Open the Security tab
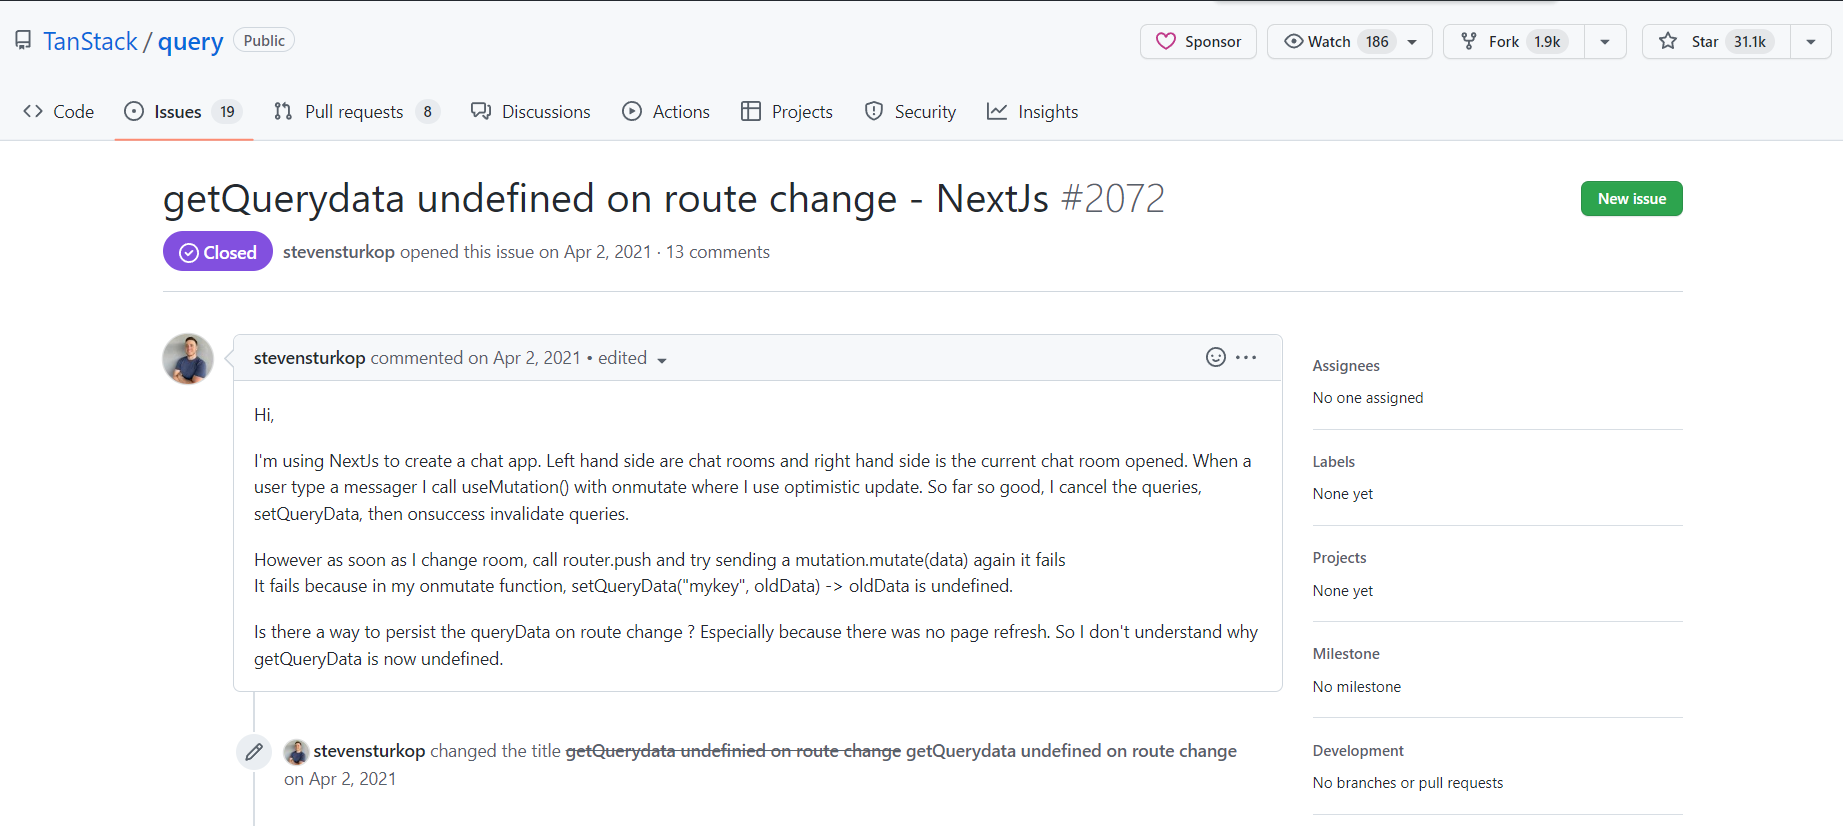 910,111
